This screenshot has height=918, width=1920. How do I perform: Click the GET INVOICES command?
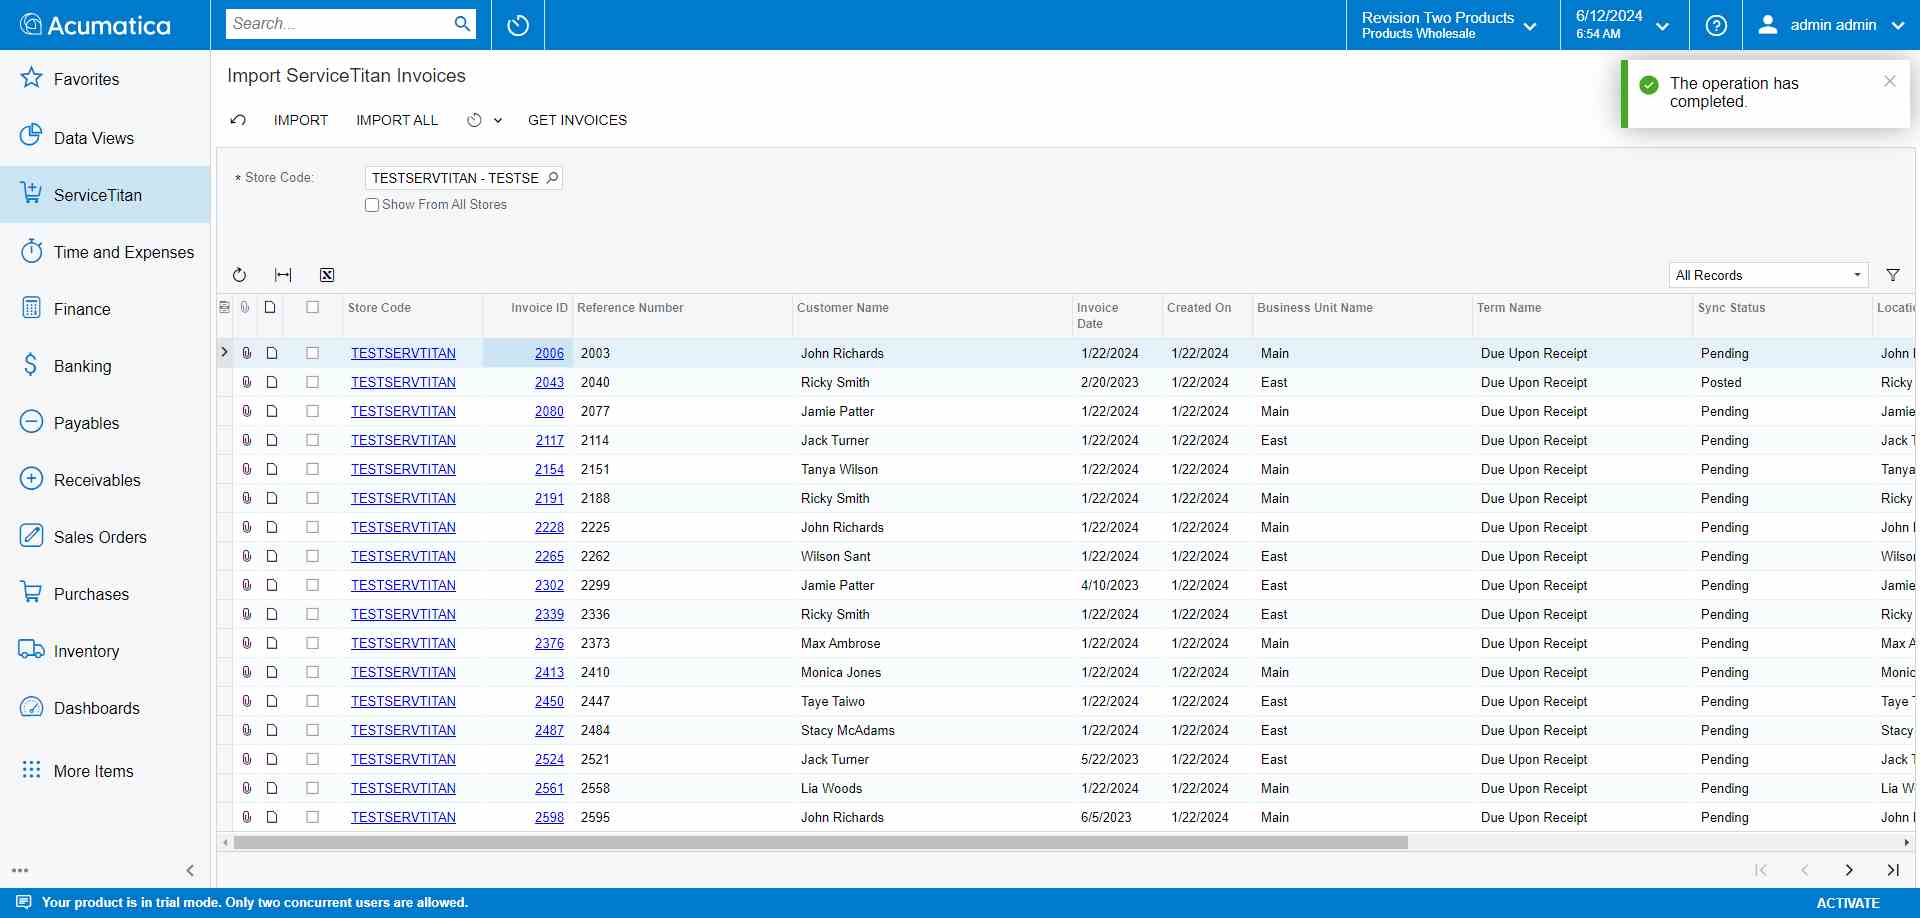point(577,120)
